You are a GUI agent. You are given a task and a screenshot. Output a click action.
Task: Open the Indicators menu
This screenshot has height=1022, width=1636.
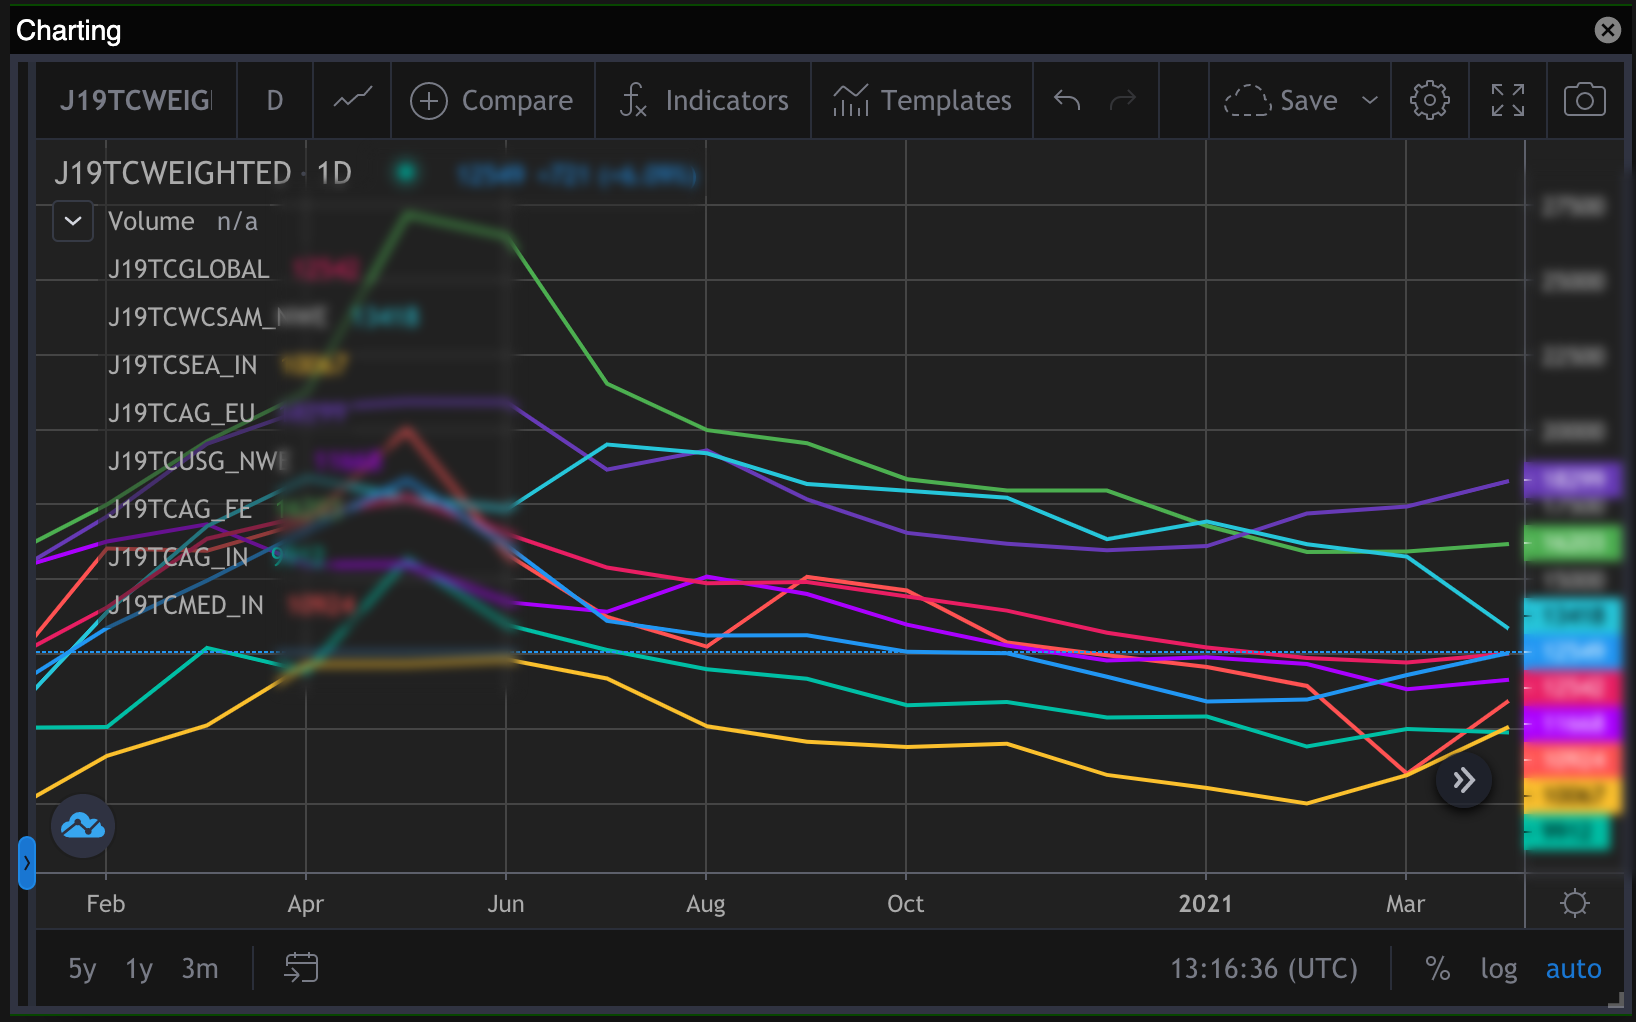[x=702, y=100]
